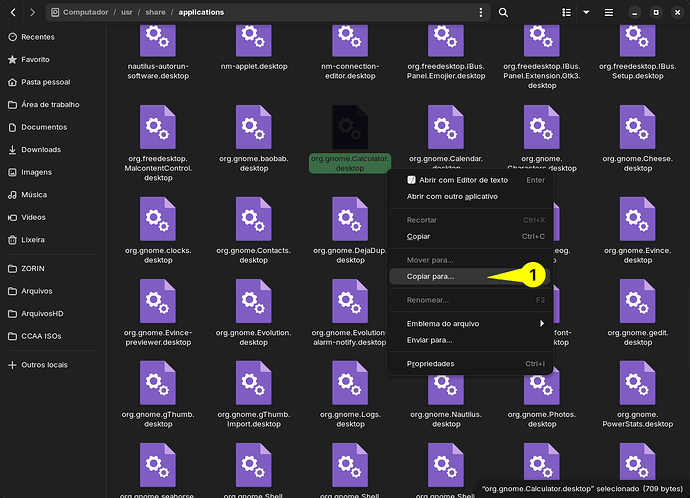Image resolution: width=690 pixels, height=498 pixels.
Task: Switch to list view using toolbar icon
Action: coord(567,12)
